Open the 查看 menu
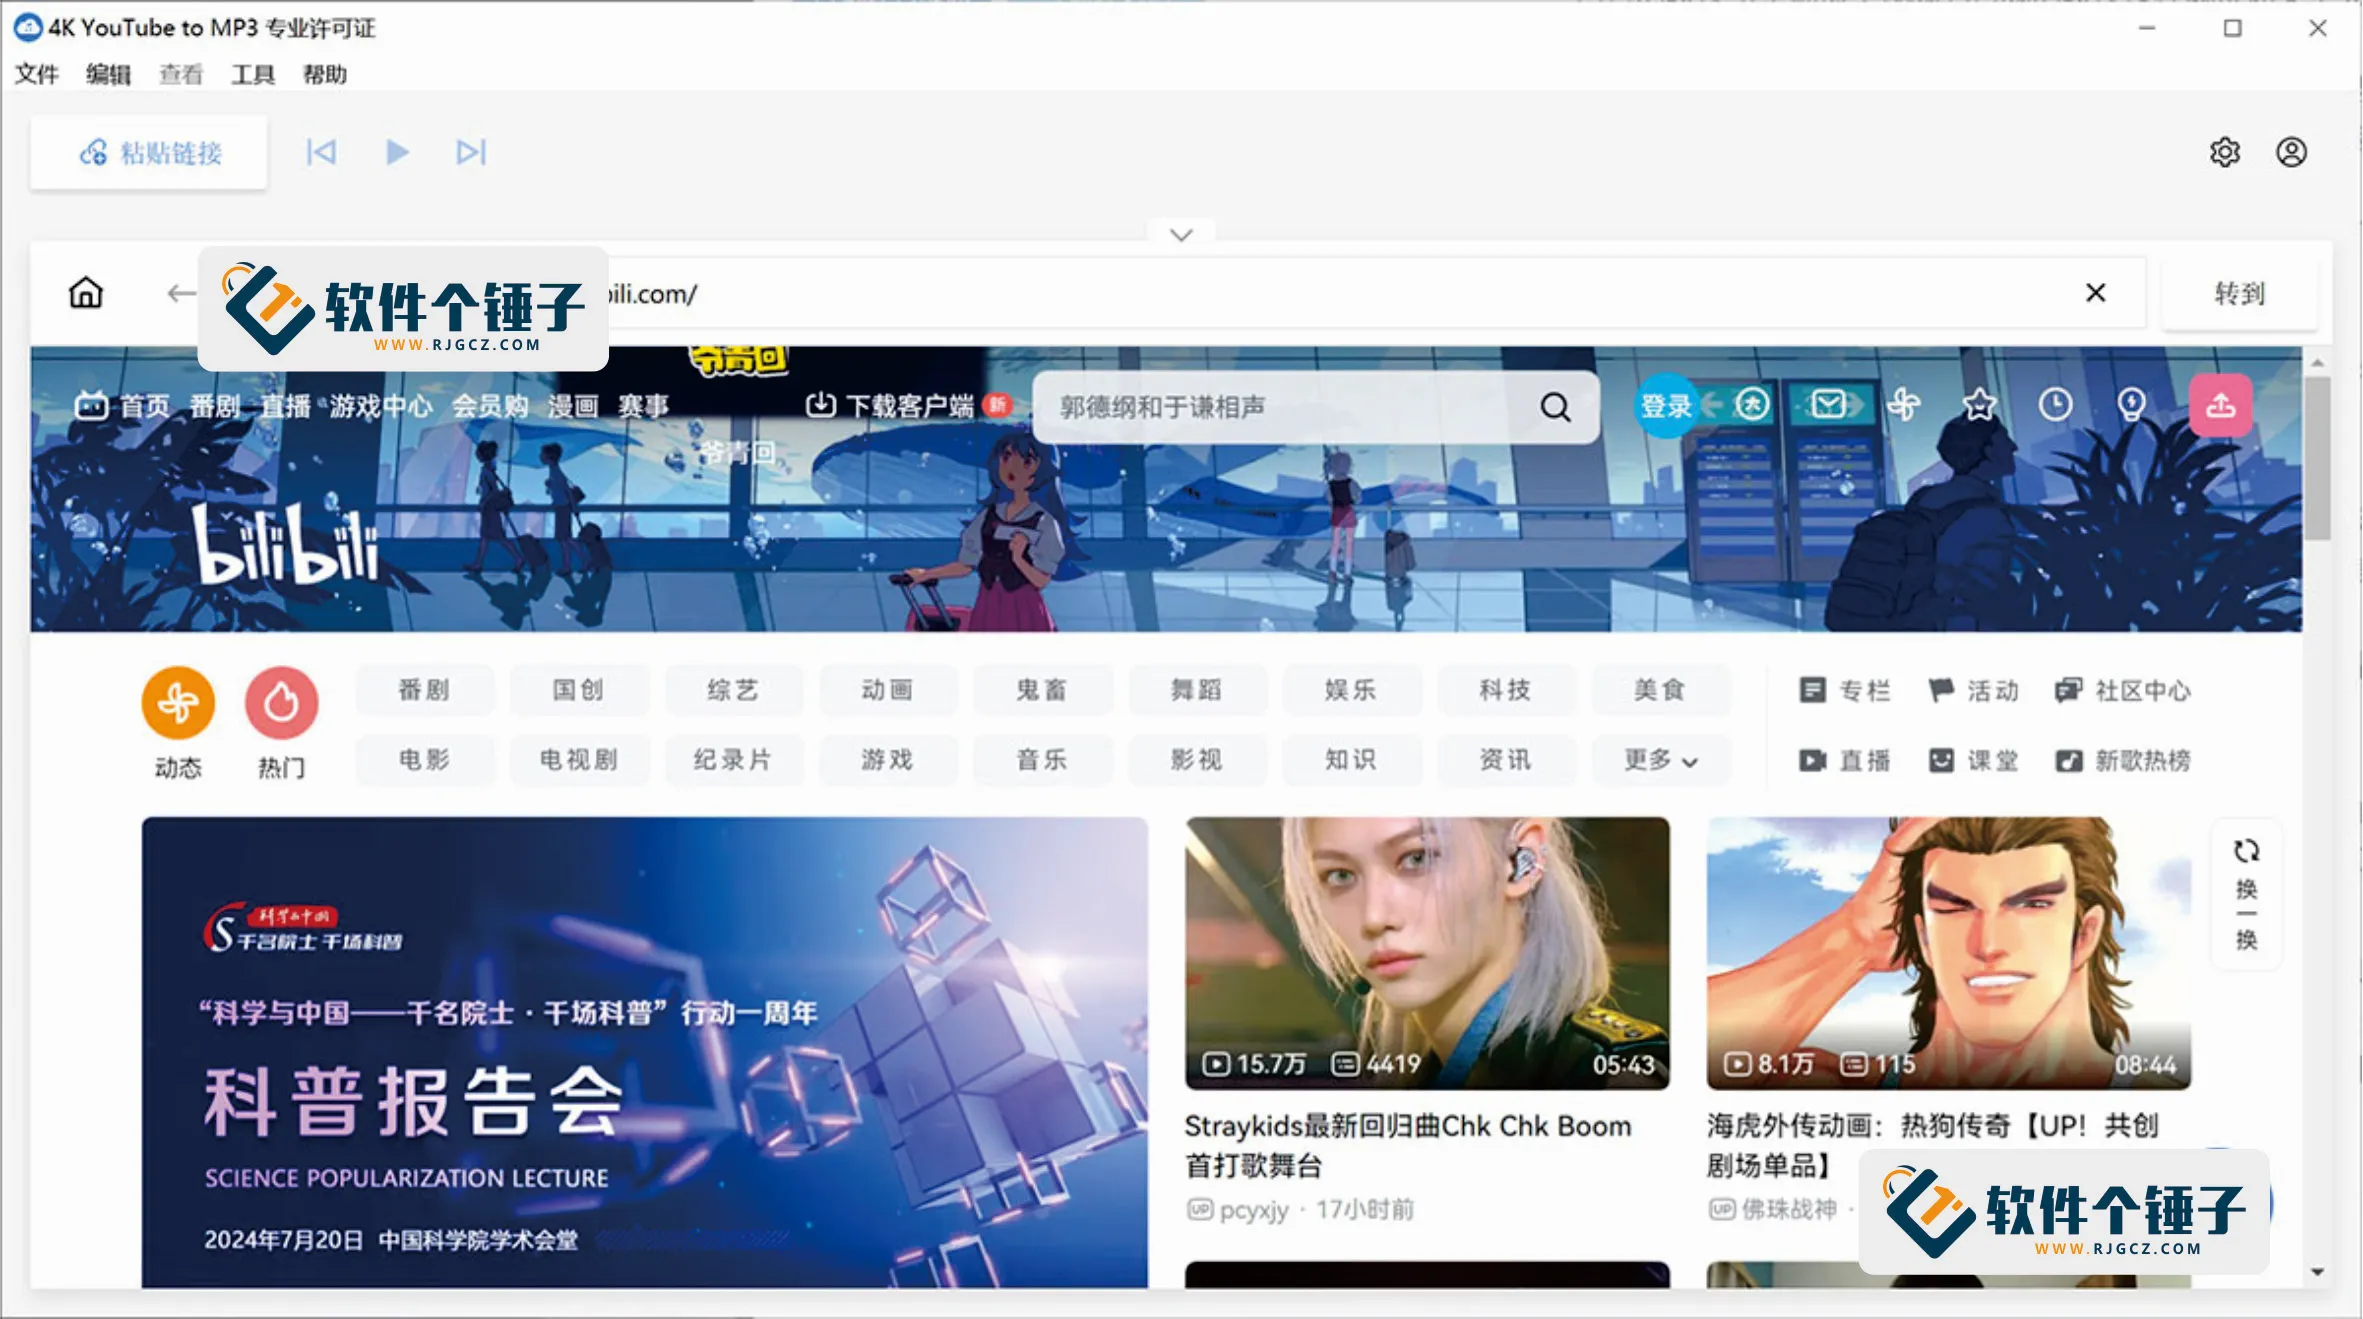 click(180, 74)
